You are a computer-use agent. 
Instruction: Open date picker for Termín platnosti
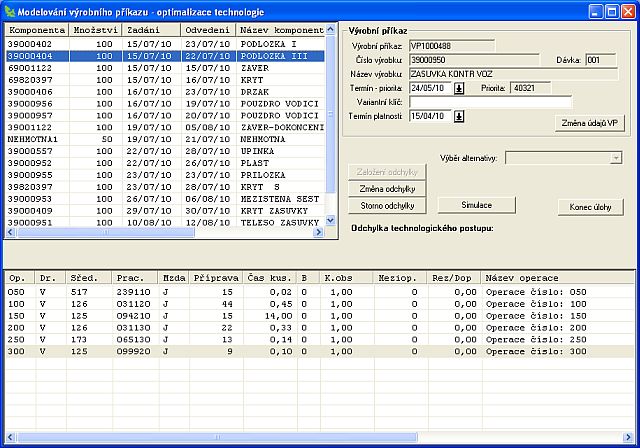[459, 117]
